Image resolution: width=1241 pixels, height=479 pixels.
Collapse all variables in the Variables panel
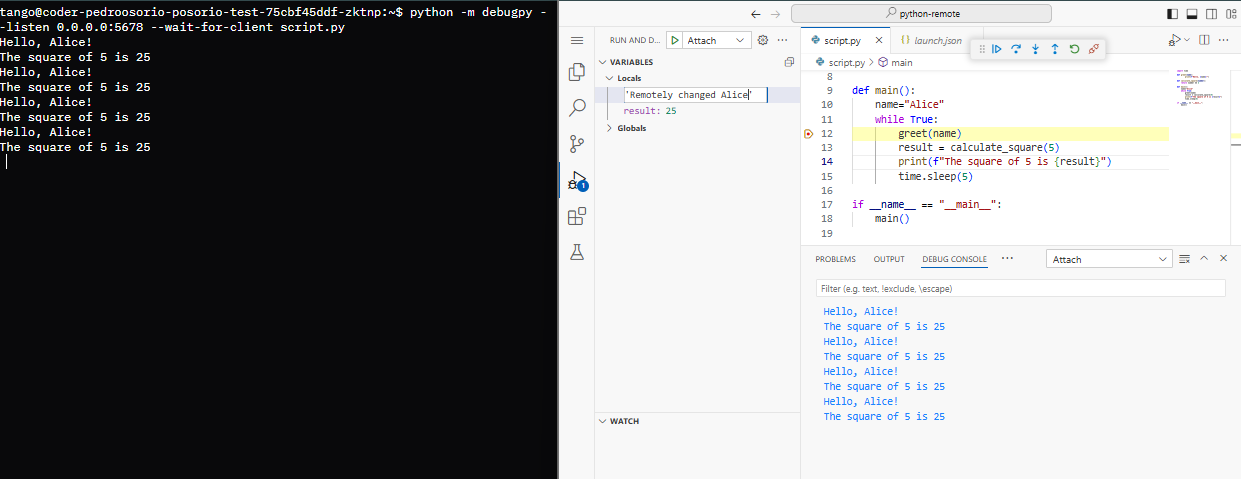click(789, 62)
